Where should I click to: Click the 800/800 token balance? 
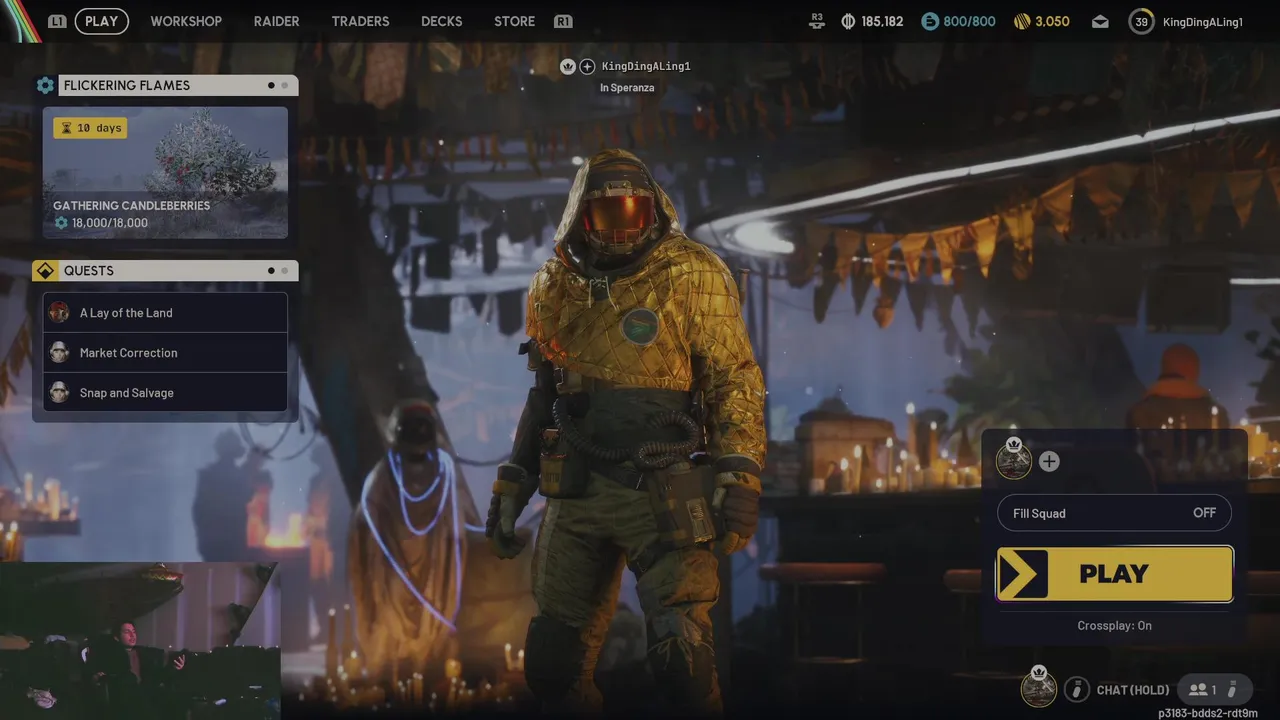click(x=969, y=21)
